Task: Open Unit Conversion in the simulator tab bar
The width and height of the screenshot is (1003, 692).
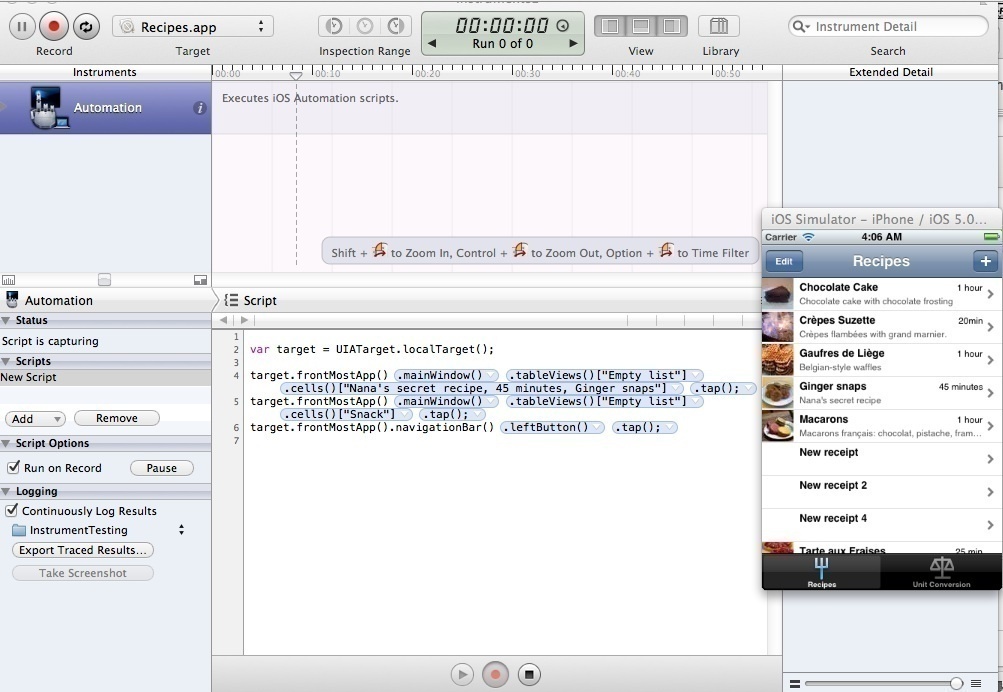Action: tap(940, 573)
